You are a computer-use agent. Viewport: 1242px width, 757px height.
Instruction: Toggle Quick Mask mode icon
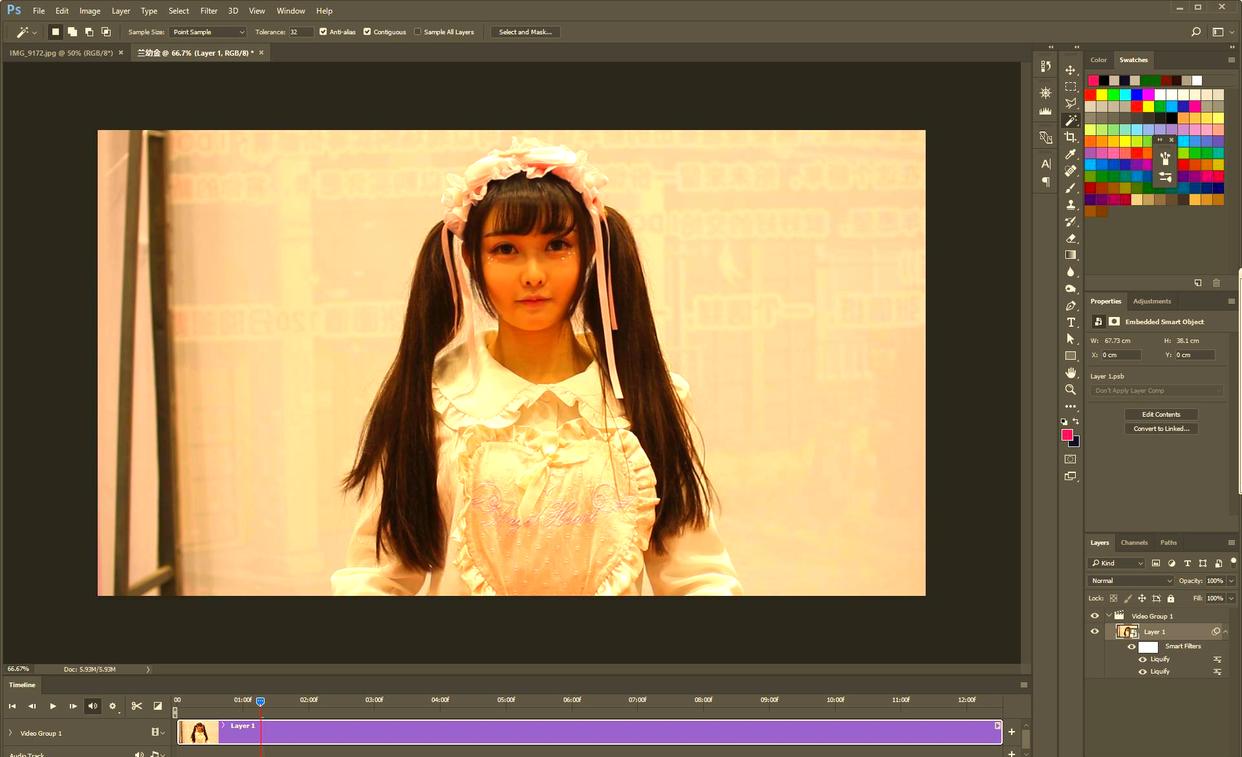pos(1070,459)
